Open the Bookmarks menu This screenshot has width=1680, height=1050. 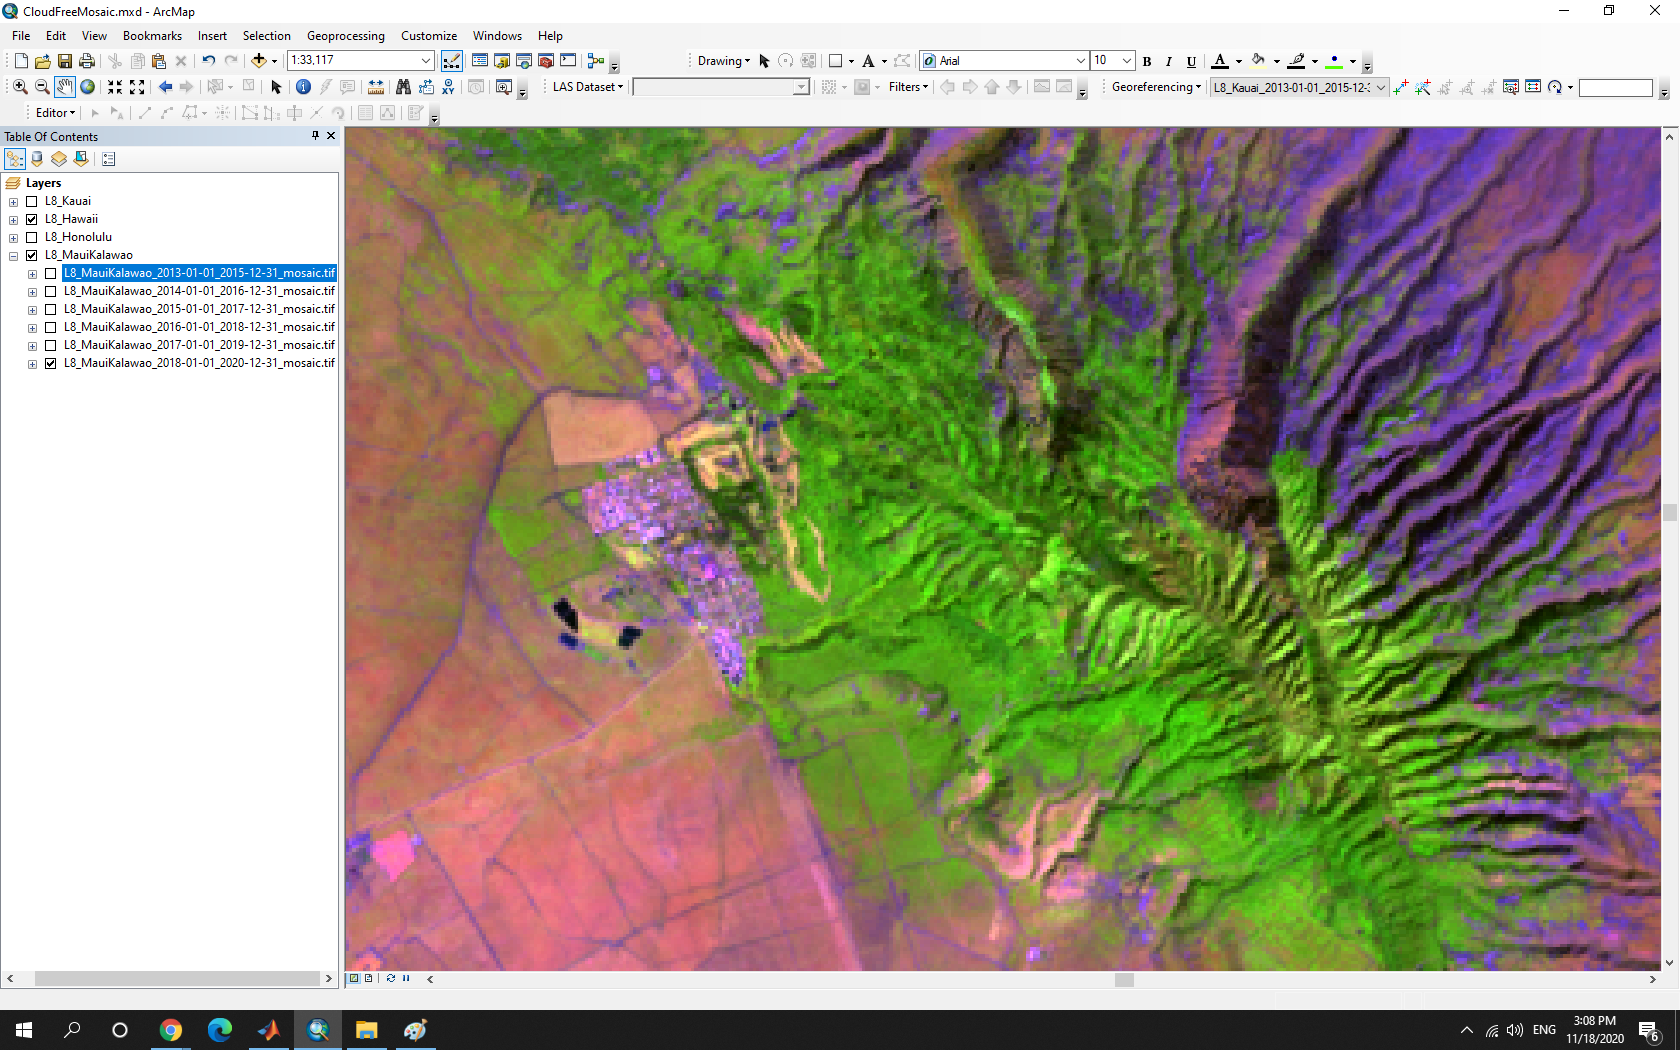(x=152, y=36)
